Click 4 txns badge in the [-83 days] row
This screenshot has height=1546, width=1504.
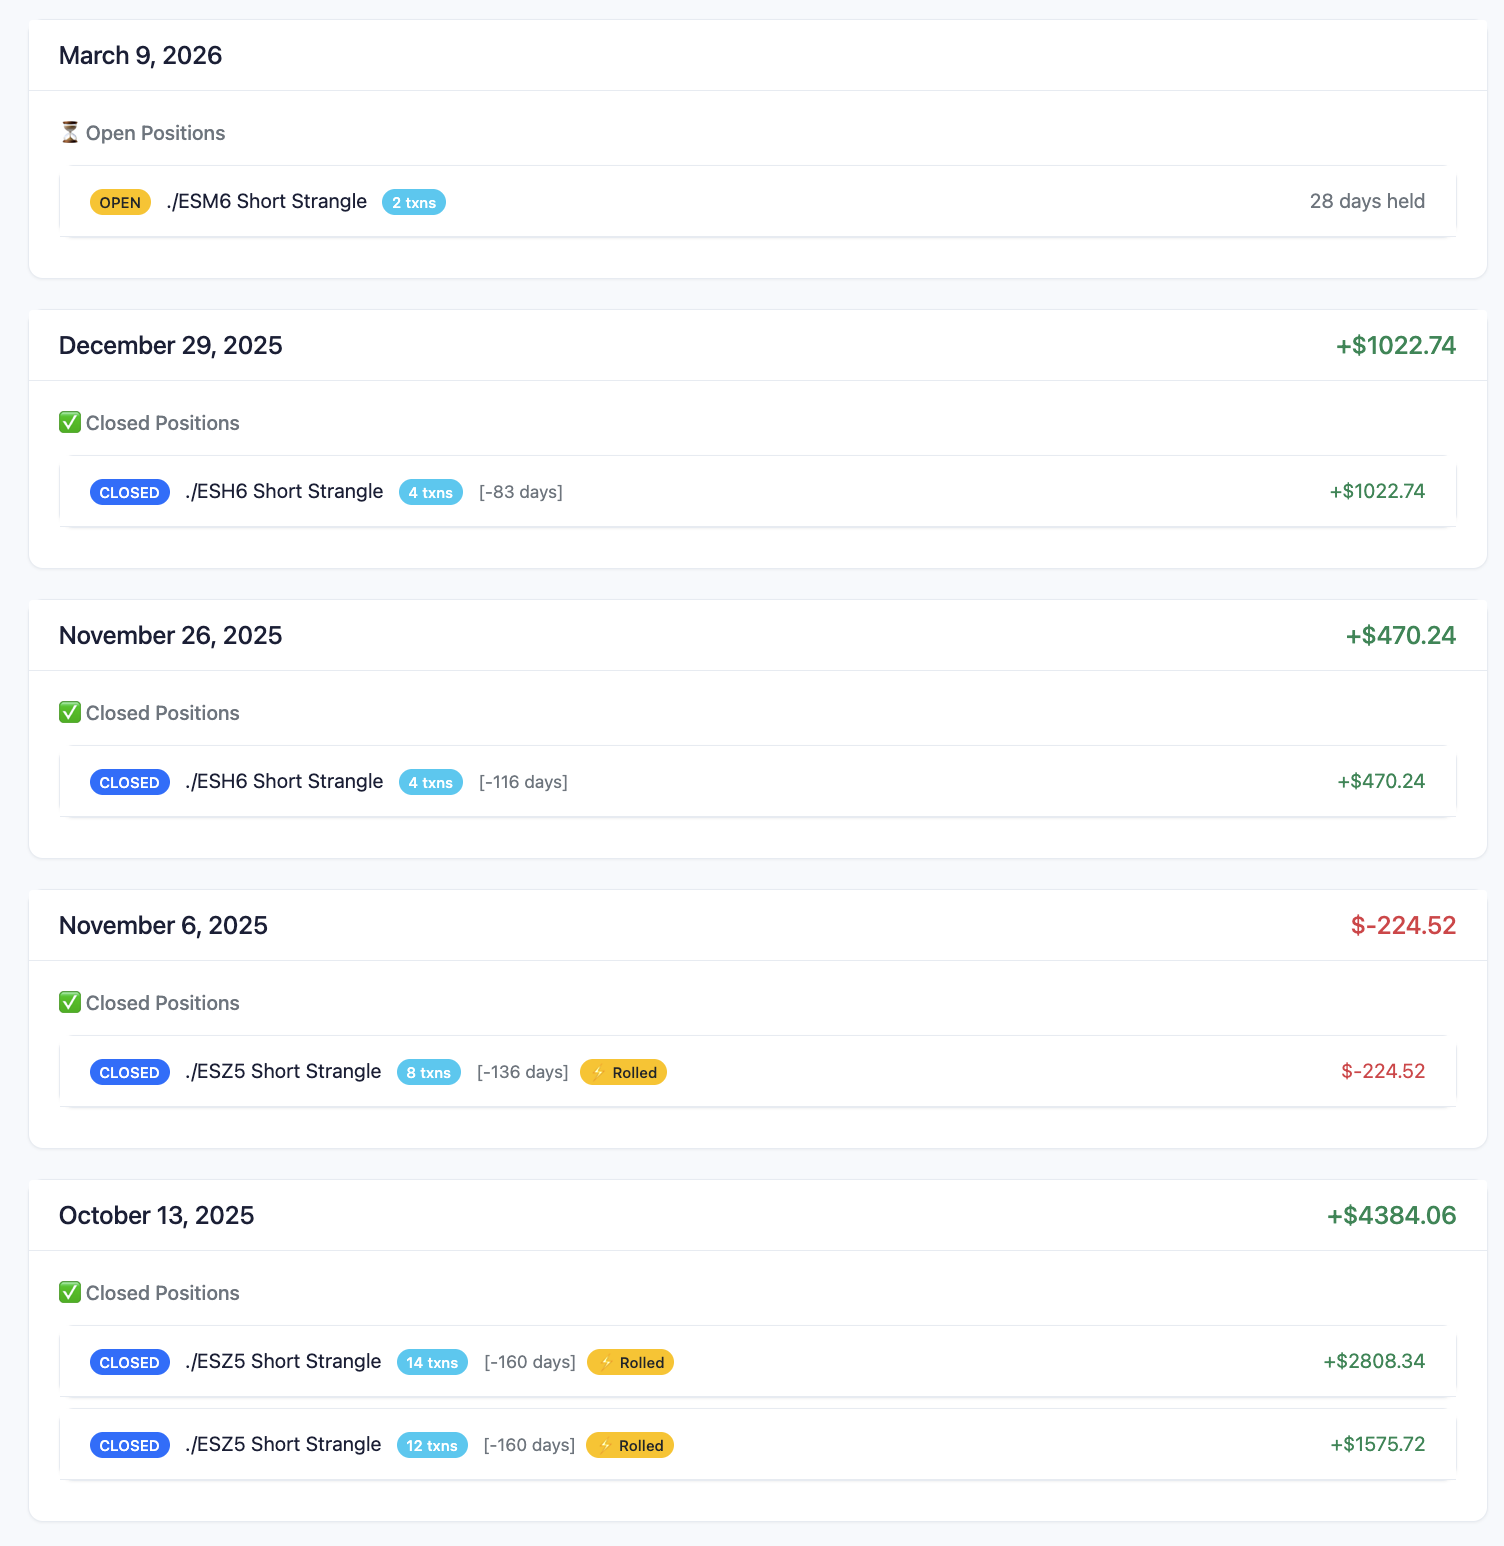click(431, 492)
